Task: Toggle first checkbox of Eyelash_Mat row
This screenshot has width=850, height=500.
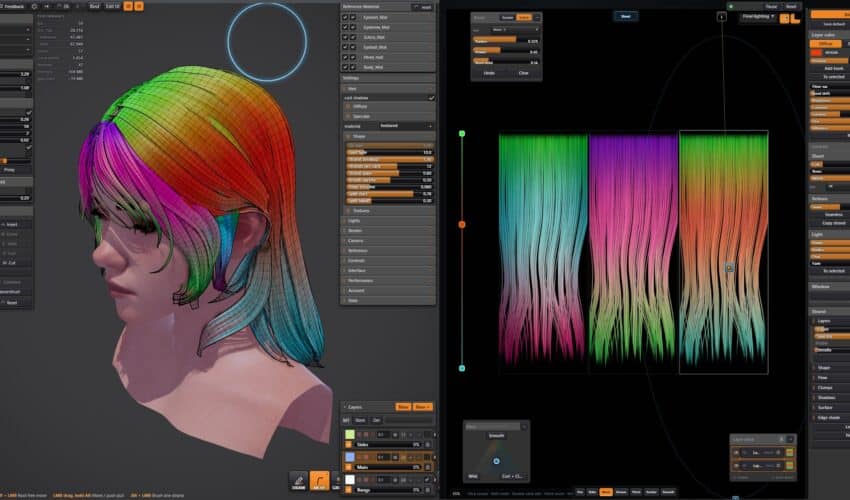Action: pos(345,17)
